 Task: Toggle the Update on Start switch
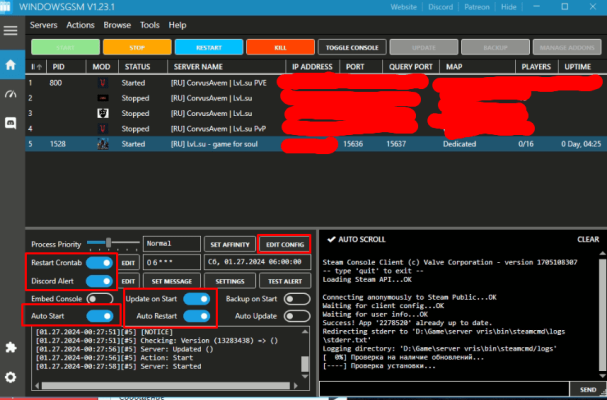click(197, 299)
